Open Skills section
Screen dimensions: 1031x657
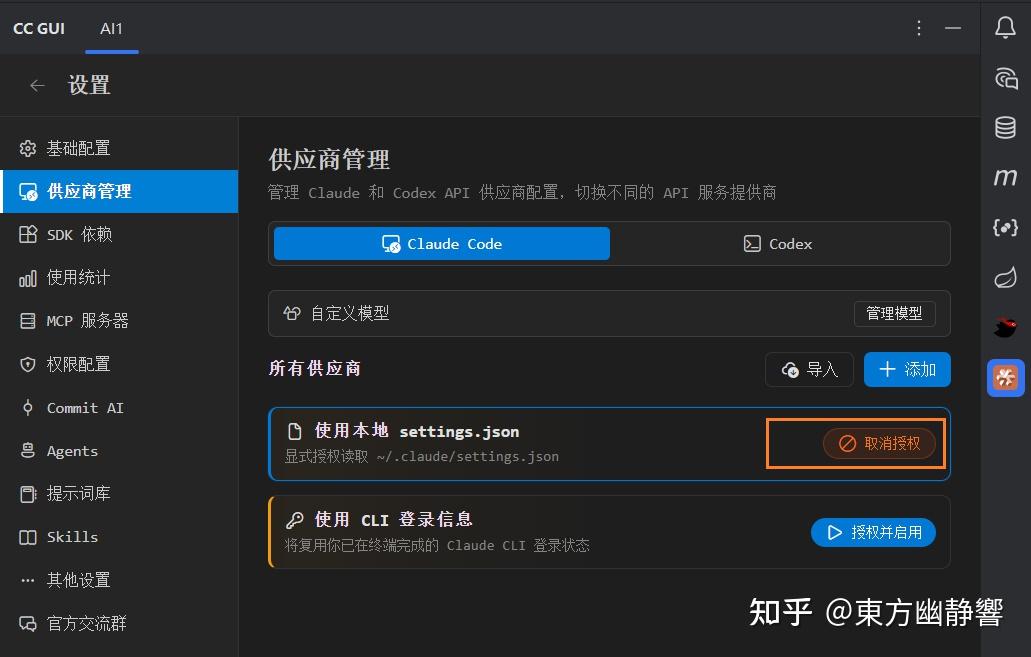[119, 537]
